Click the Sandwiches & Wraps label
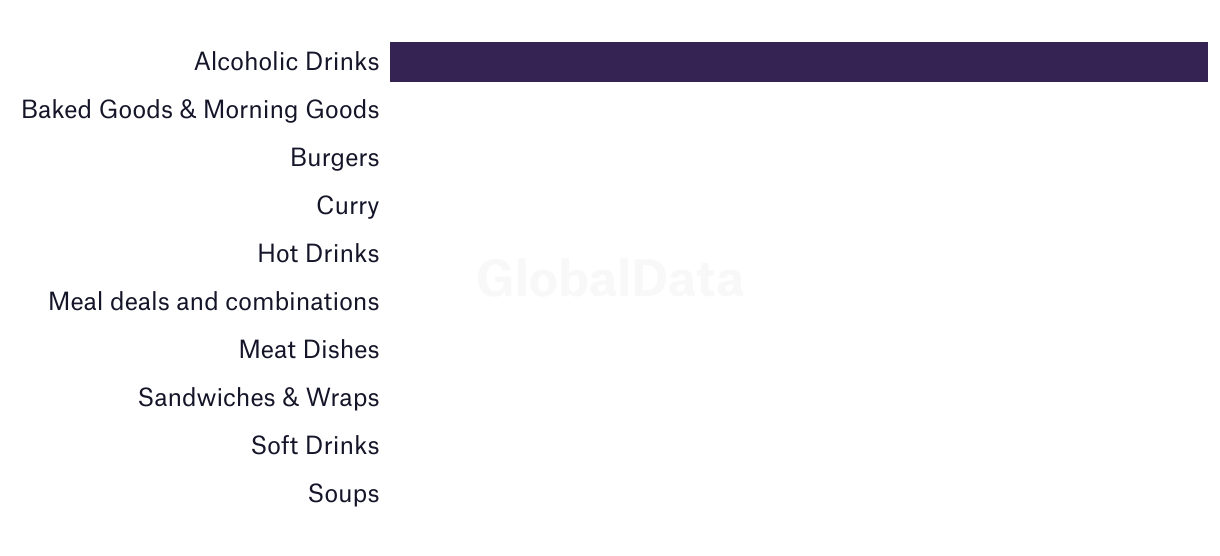Screen dimensions: 1220x556 259,398
